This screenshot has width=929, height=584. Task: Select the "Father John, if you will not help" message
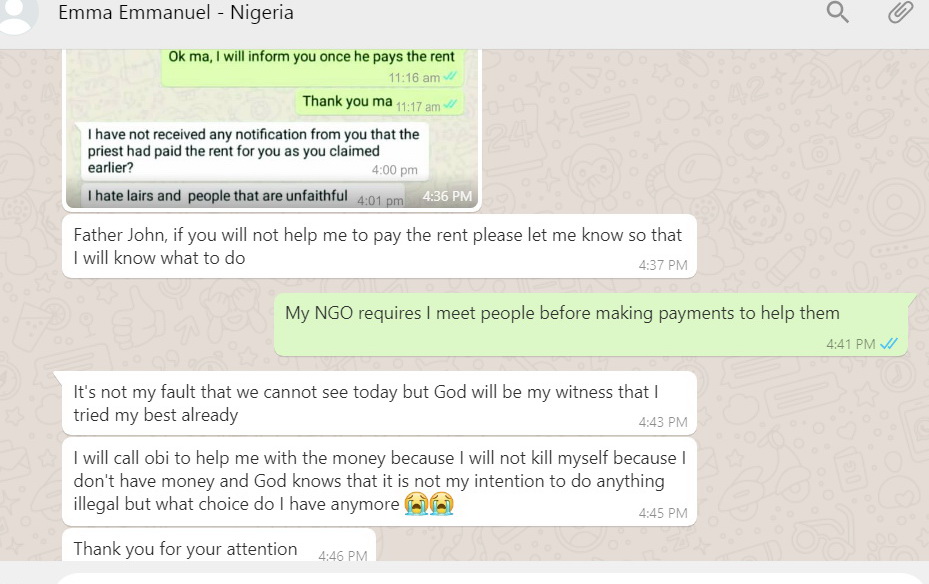378,246
